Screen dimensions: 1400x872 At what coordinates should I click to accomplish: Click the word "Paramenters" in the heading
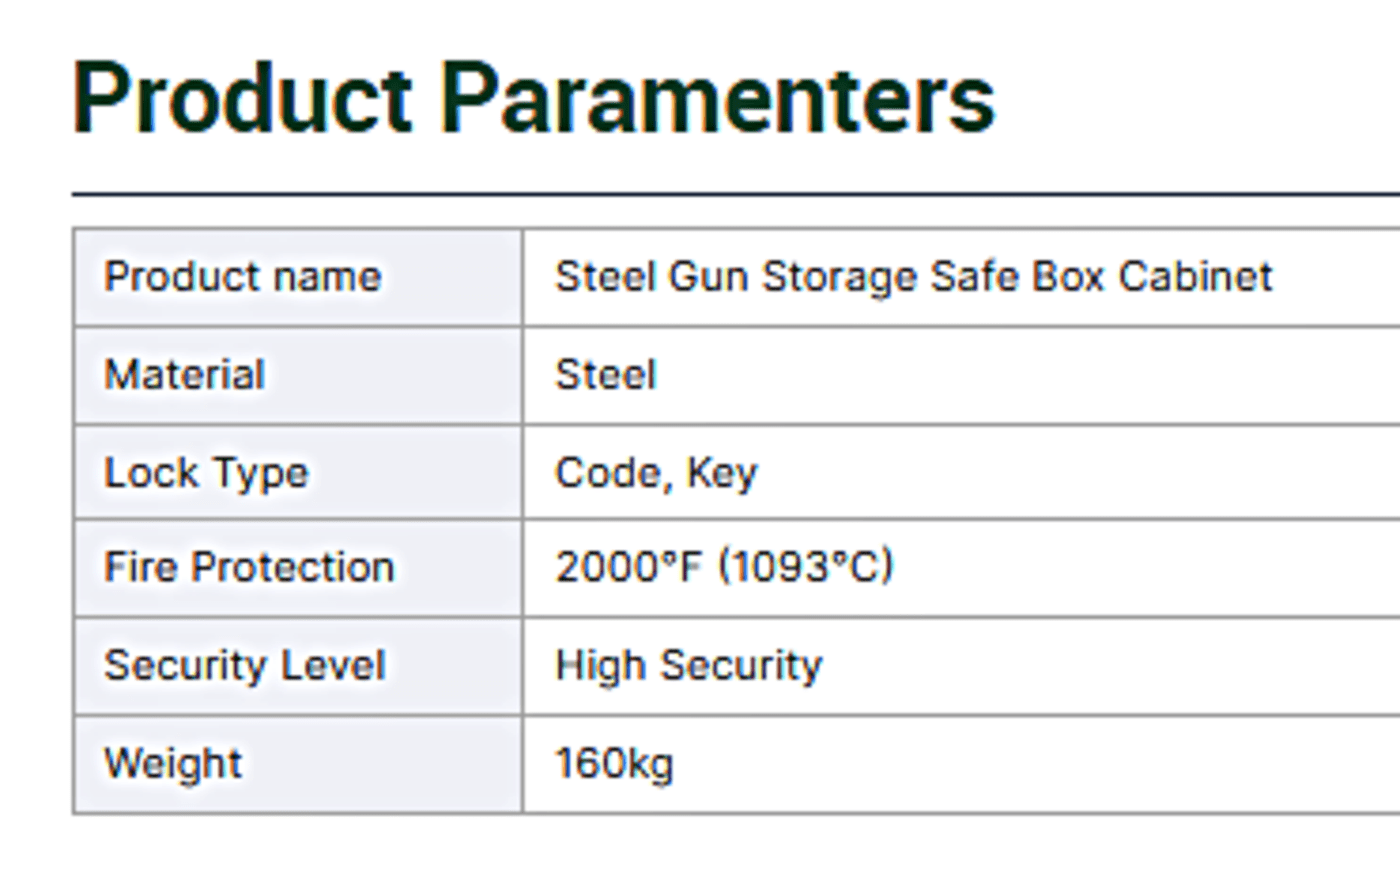[718, 98]
